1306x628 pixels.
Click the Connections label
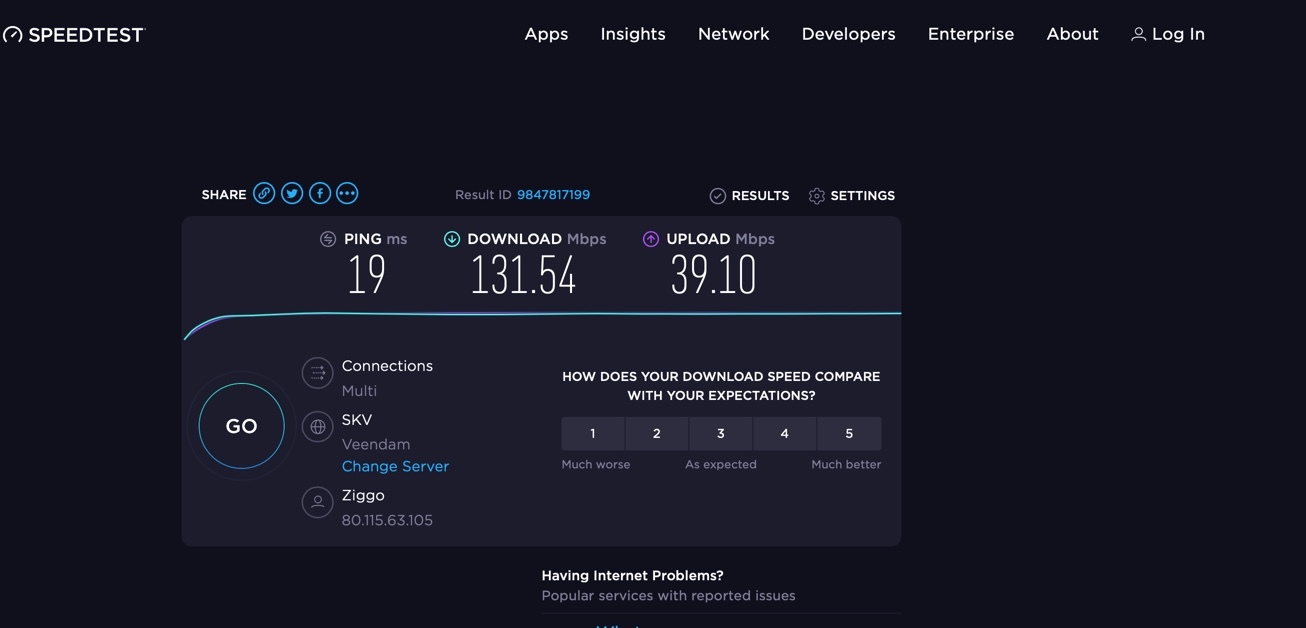click(387, 366)
